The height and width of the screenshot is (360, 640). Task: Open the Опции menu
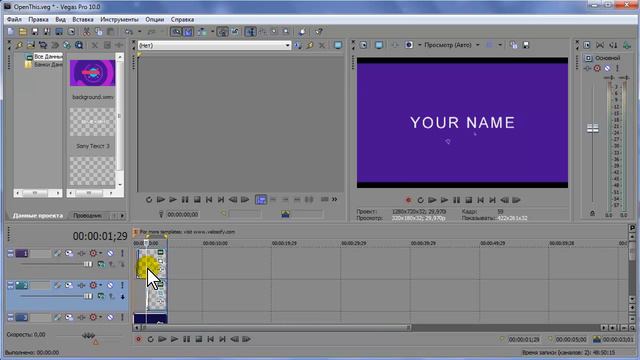point(155,20)
